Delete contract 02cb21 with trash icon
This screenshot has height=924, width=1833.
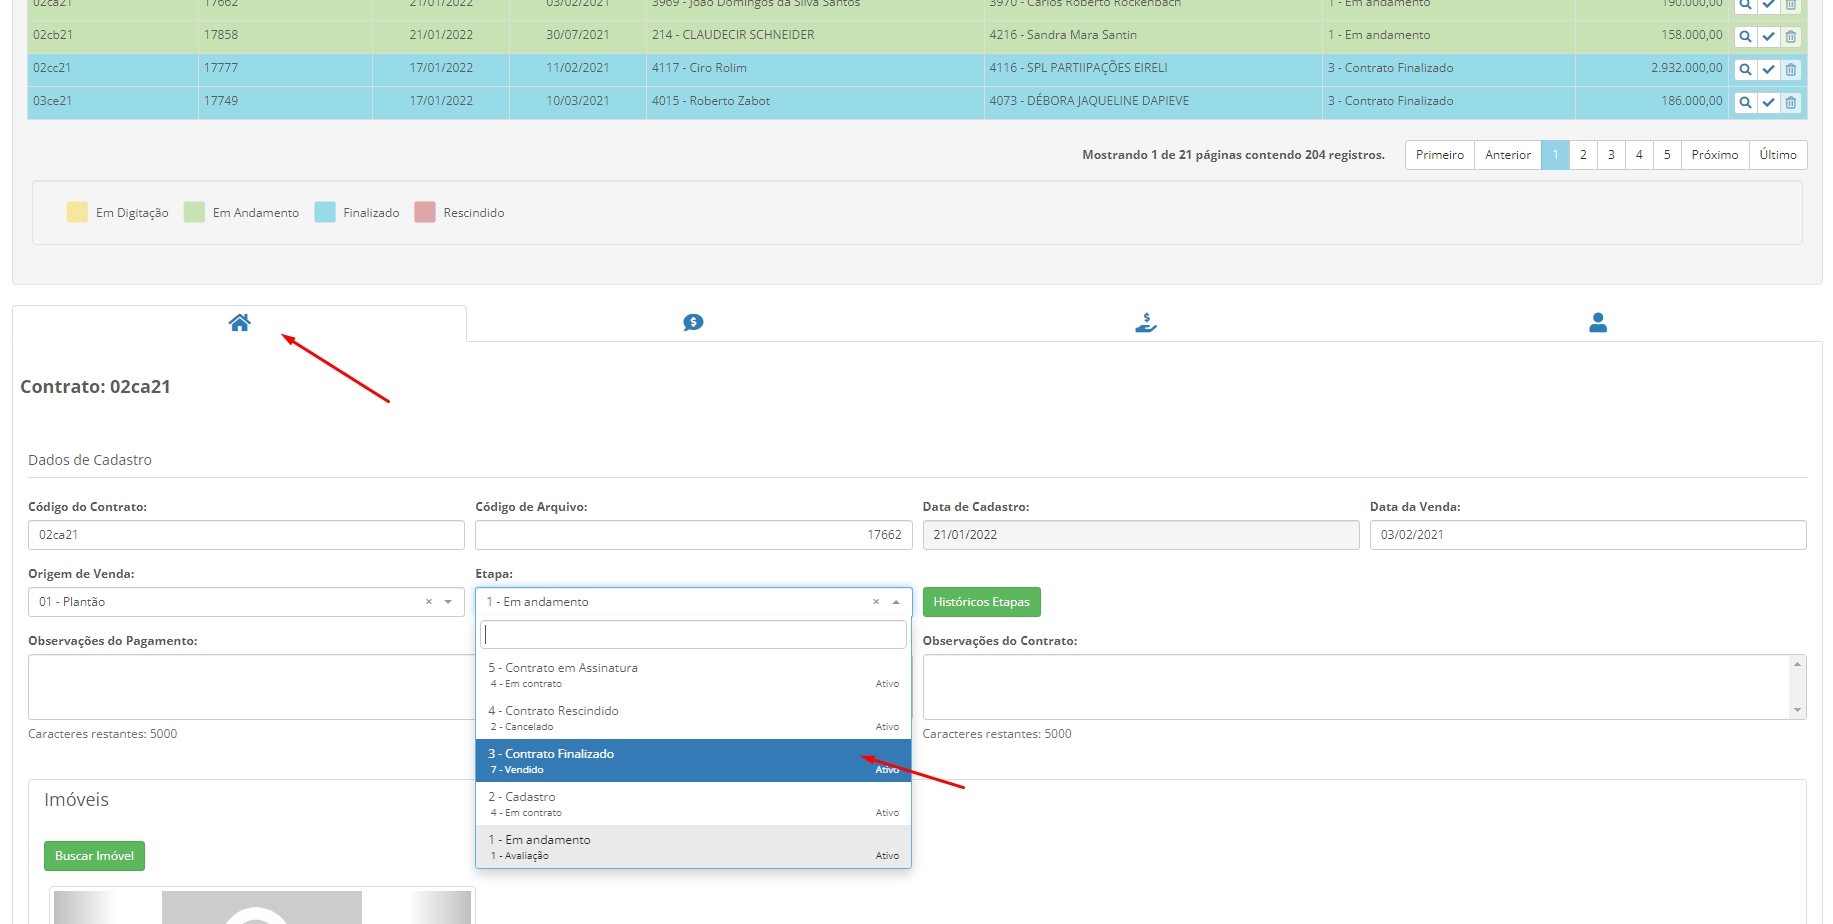tap(1791, 36)
